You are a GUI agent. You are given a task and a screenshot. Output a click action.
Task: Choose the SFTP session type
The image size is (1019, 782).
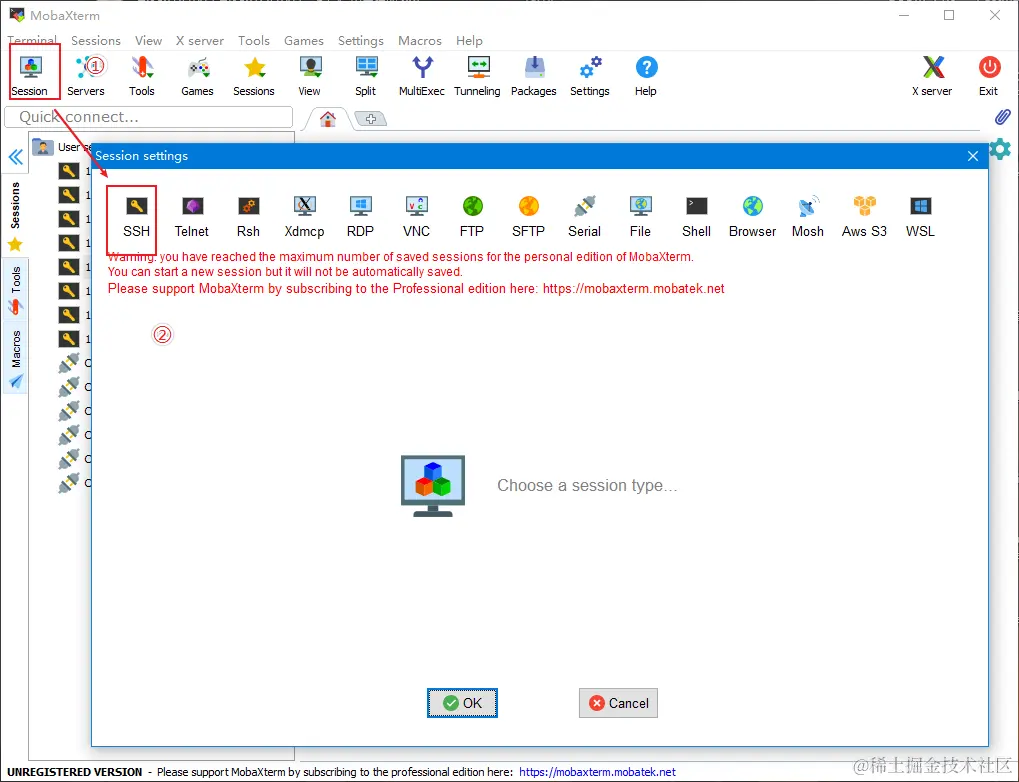(x=528, y=217)
